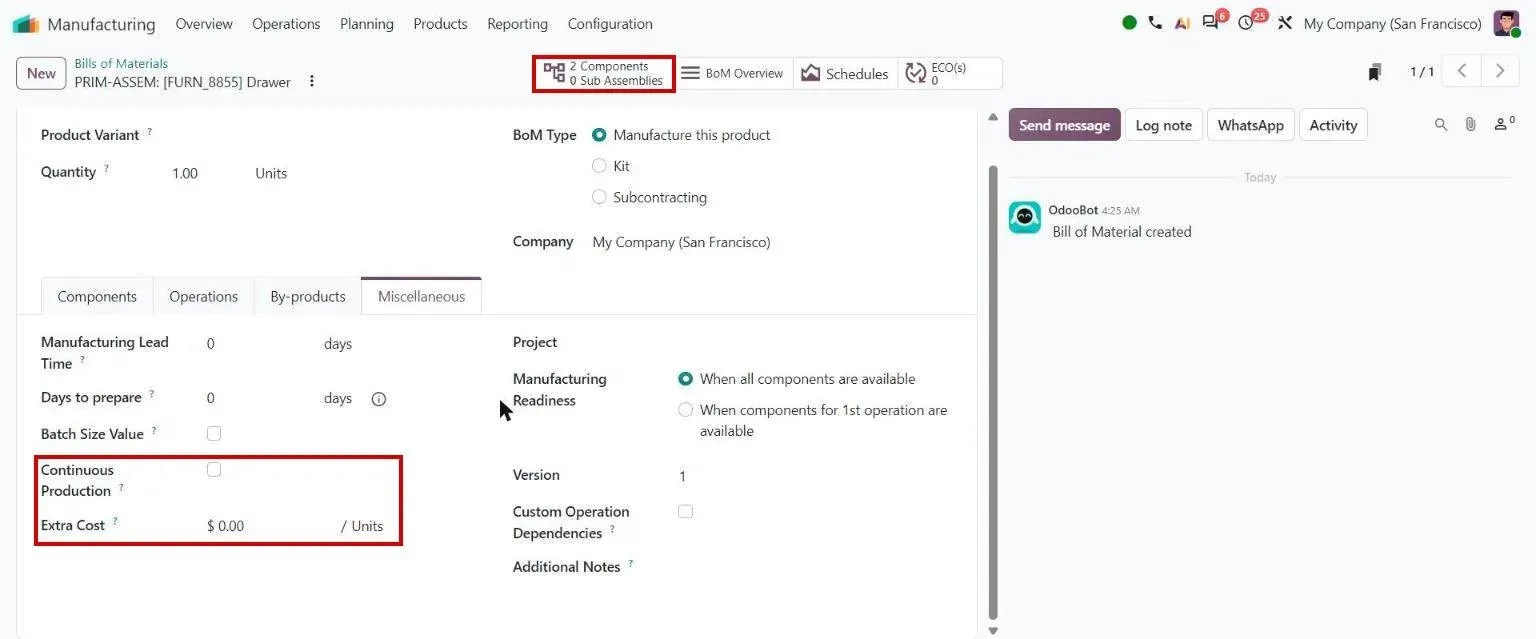Viewport: 1536px width, 639px height.
Task: Open the debug tools wrench icon
Action: [1285, 22]
